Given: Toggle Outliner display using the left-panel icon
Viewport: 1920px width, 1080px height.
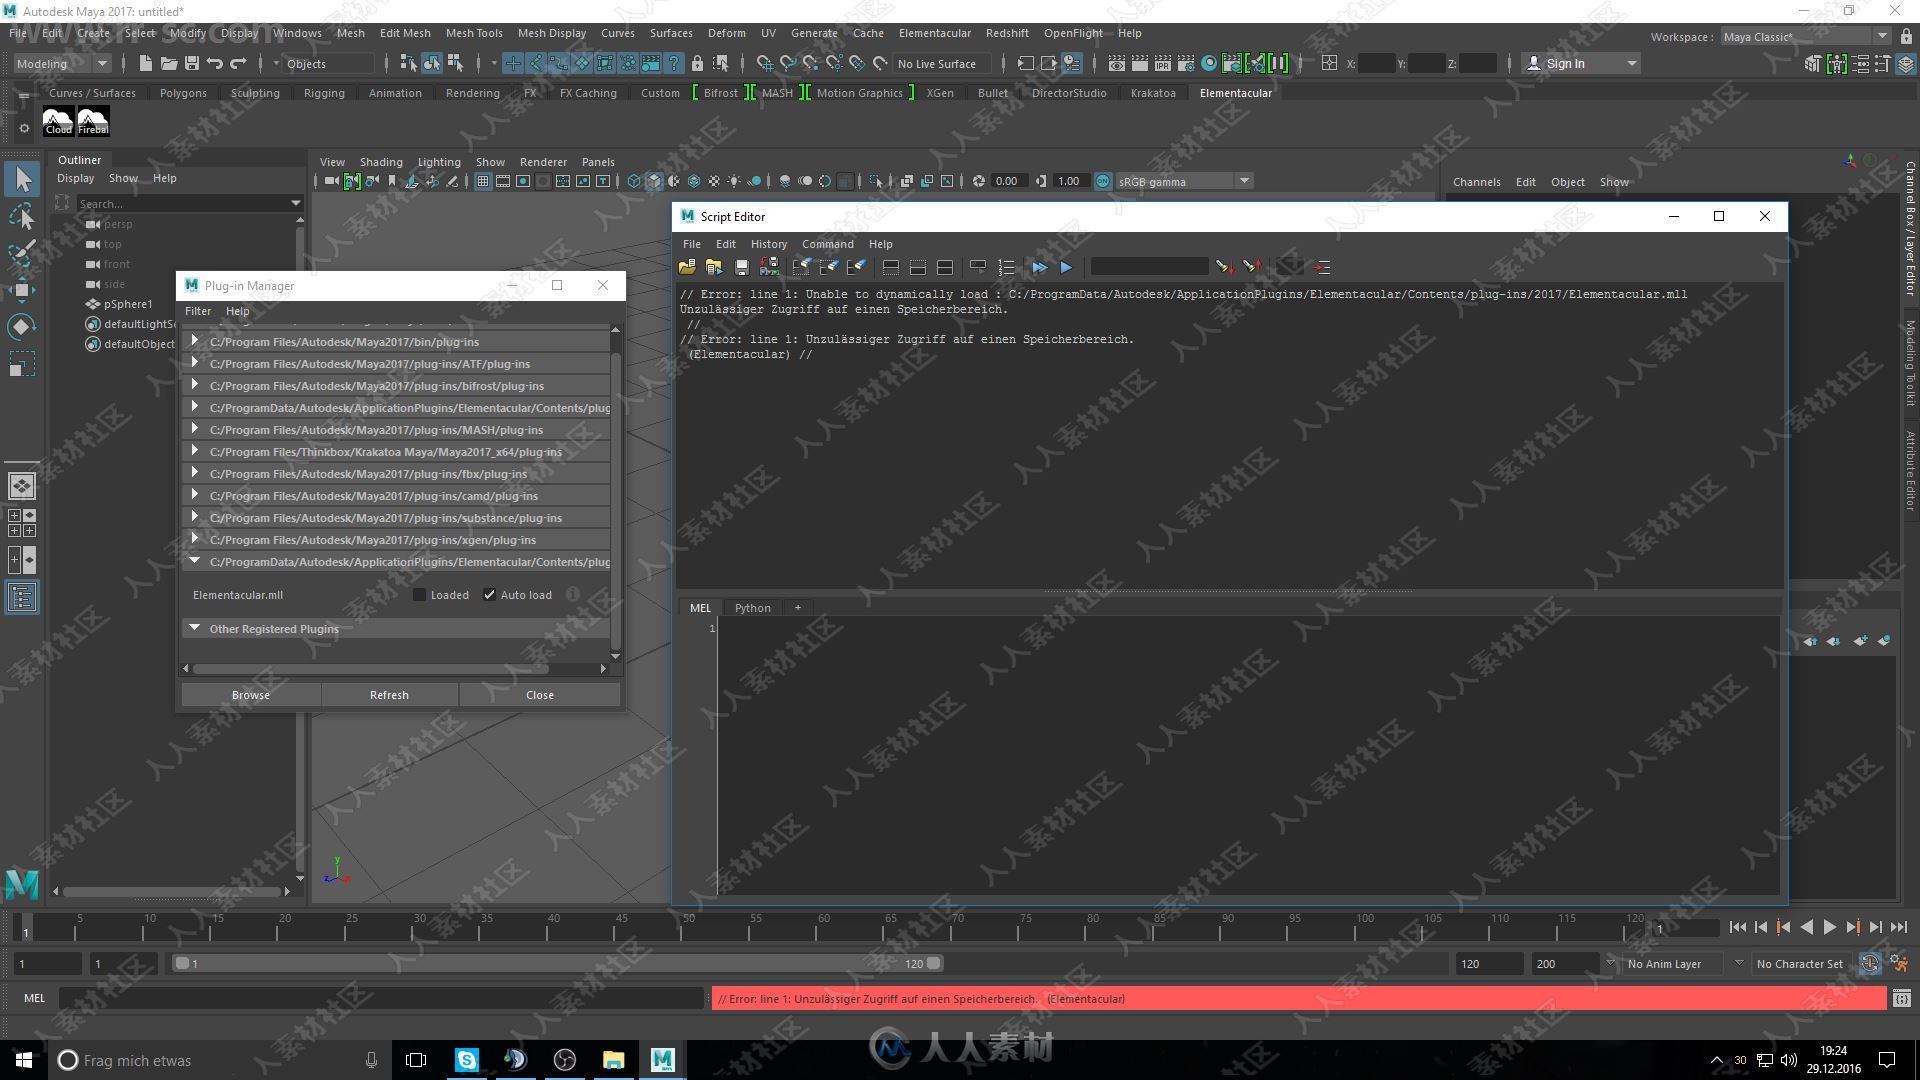Looking at the screenshot, I should click(22, 598).
